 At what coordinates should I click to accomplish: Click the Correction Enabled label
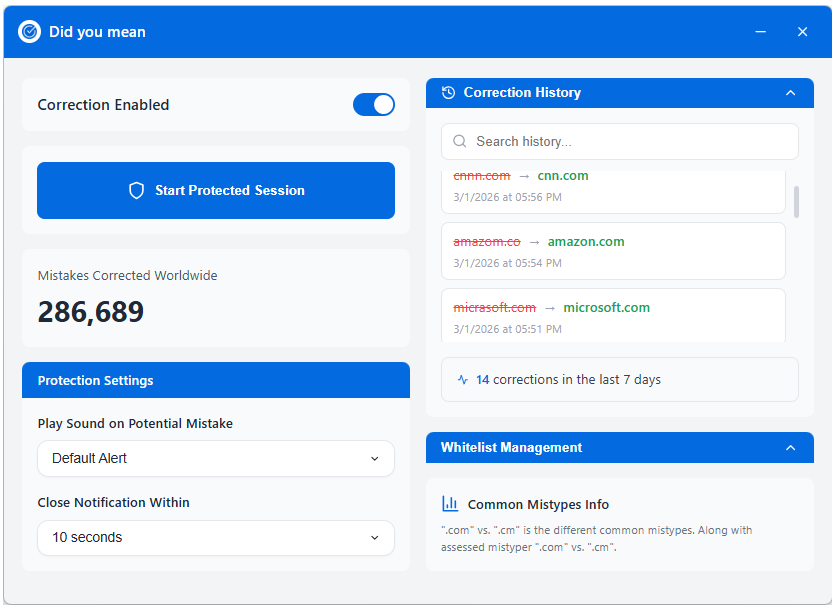(103, 105)
